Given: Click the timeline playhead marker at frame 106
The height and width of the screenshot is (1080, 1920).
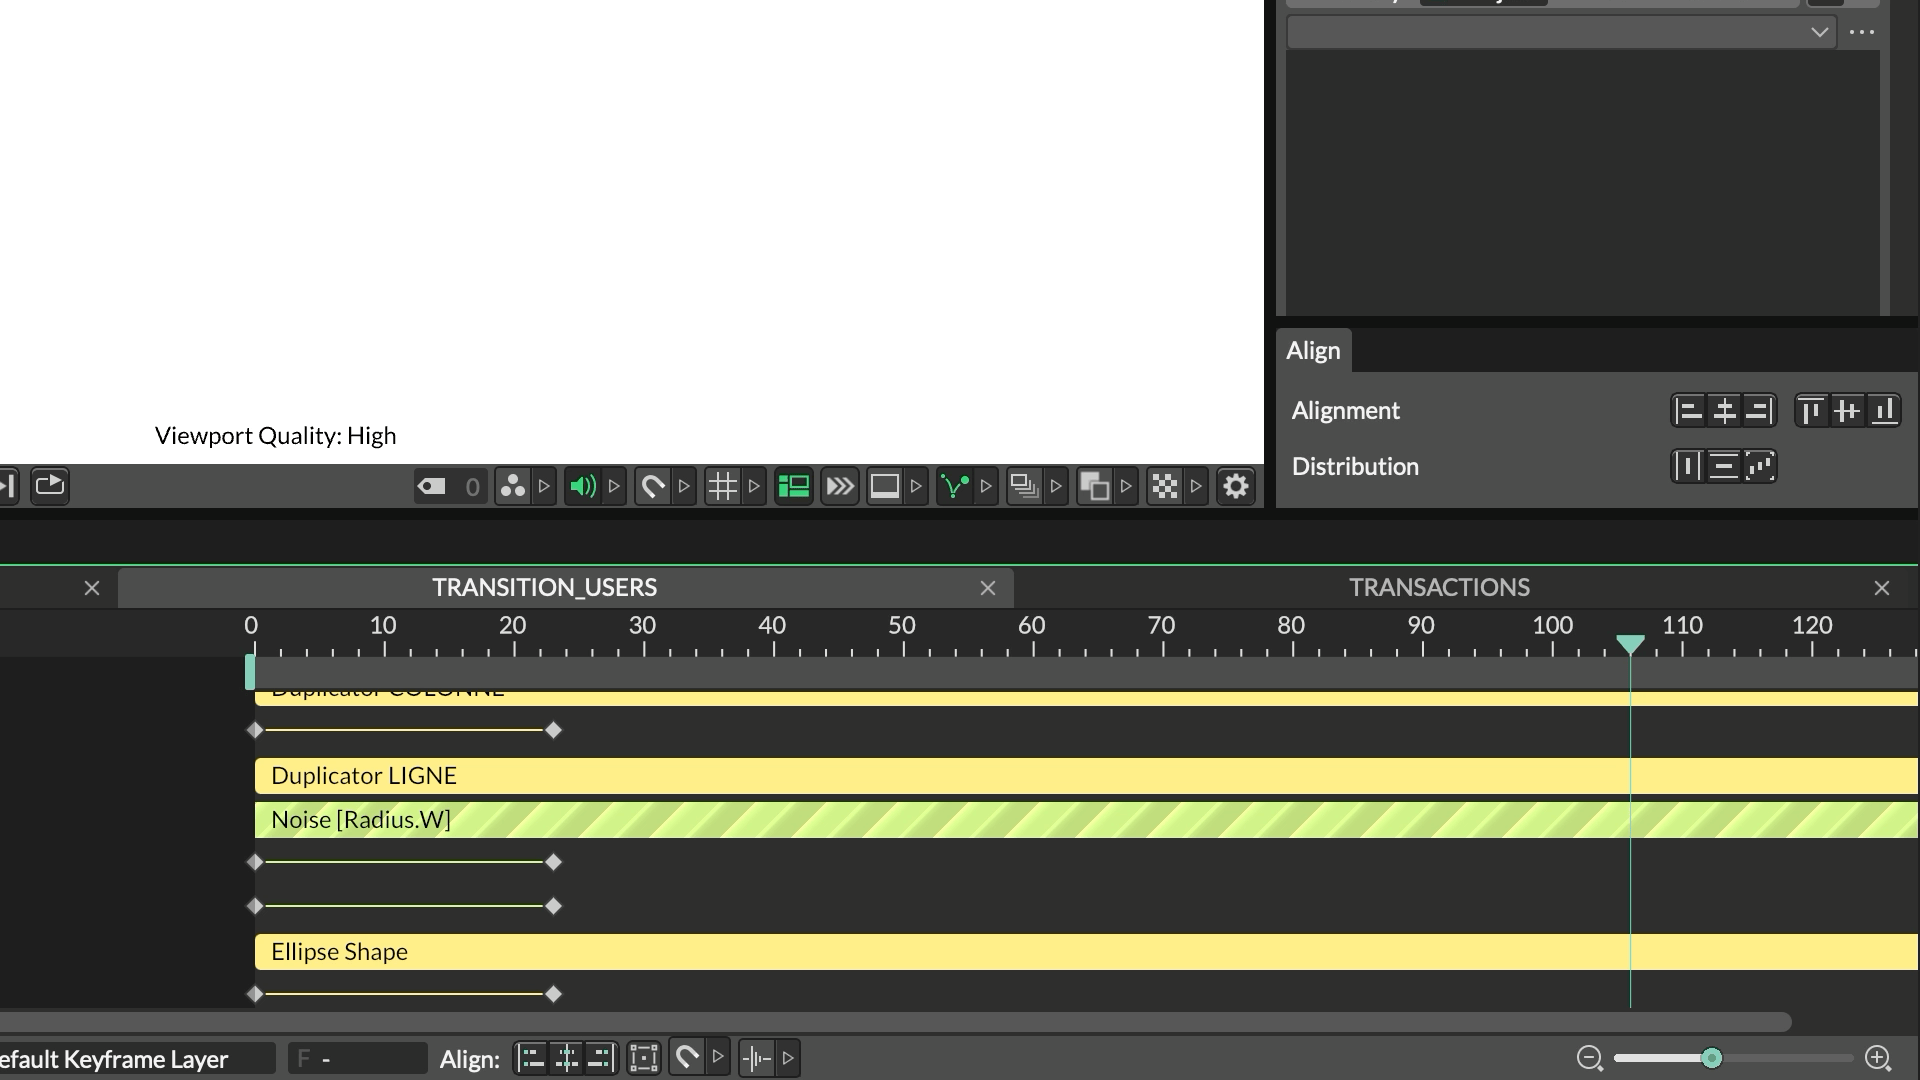Looking at the screenshot, I should (x=1630, y=643).
